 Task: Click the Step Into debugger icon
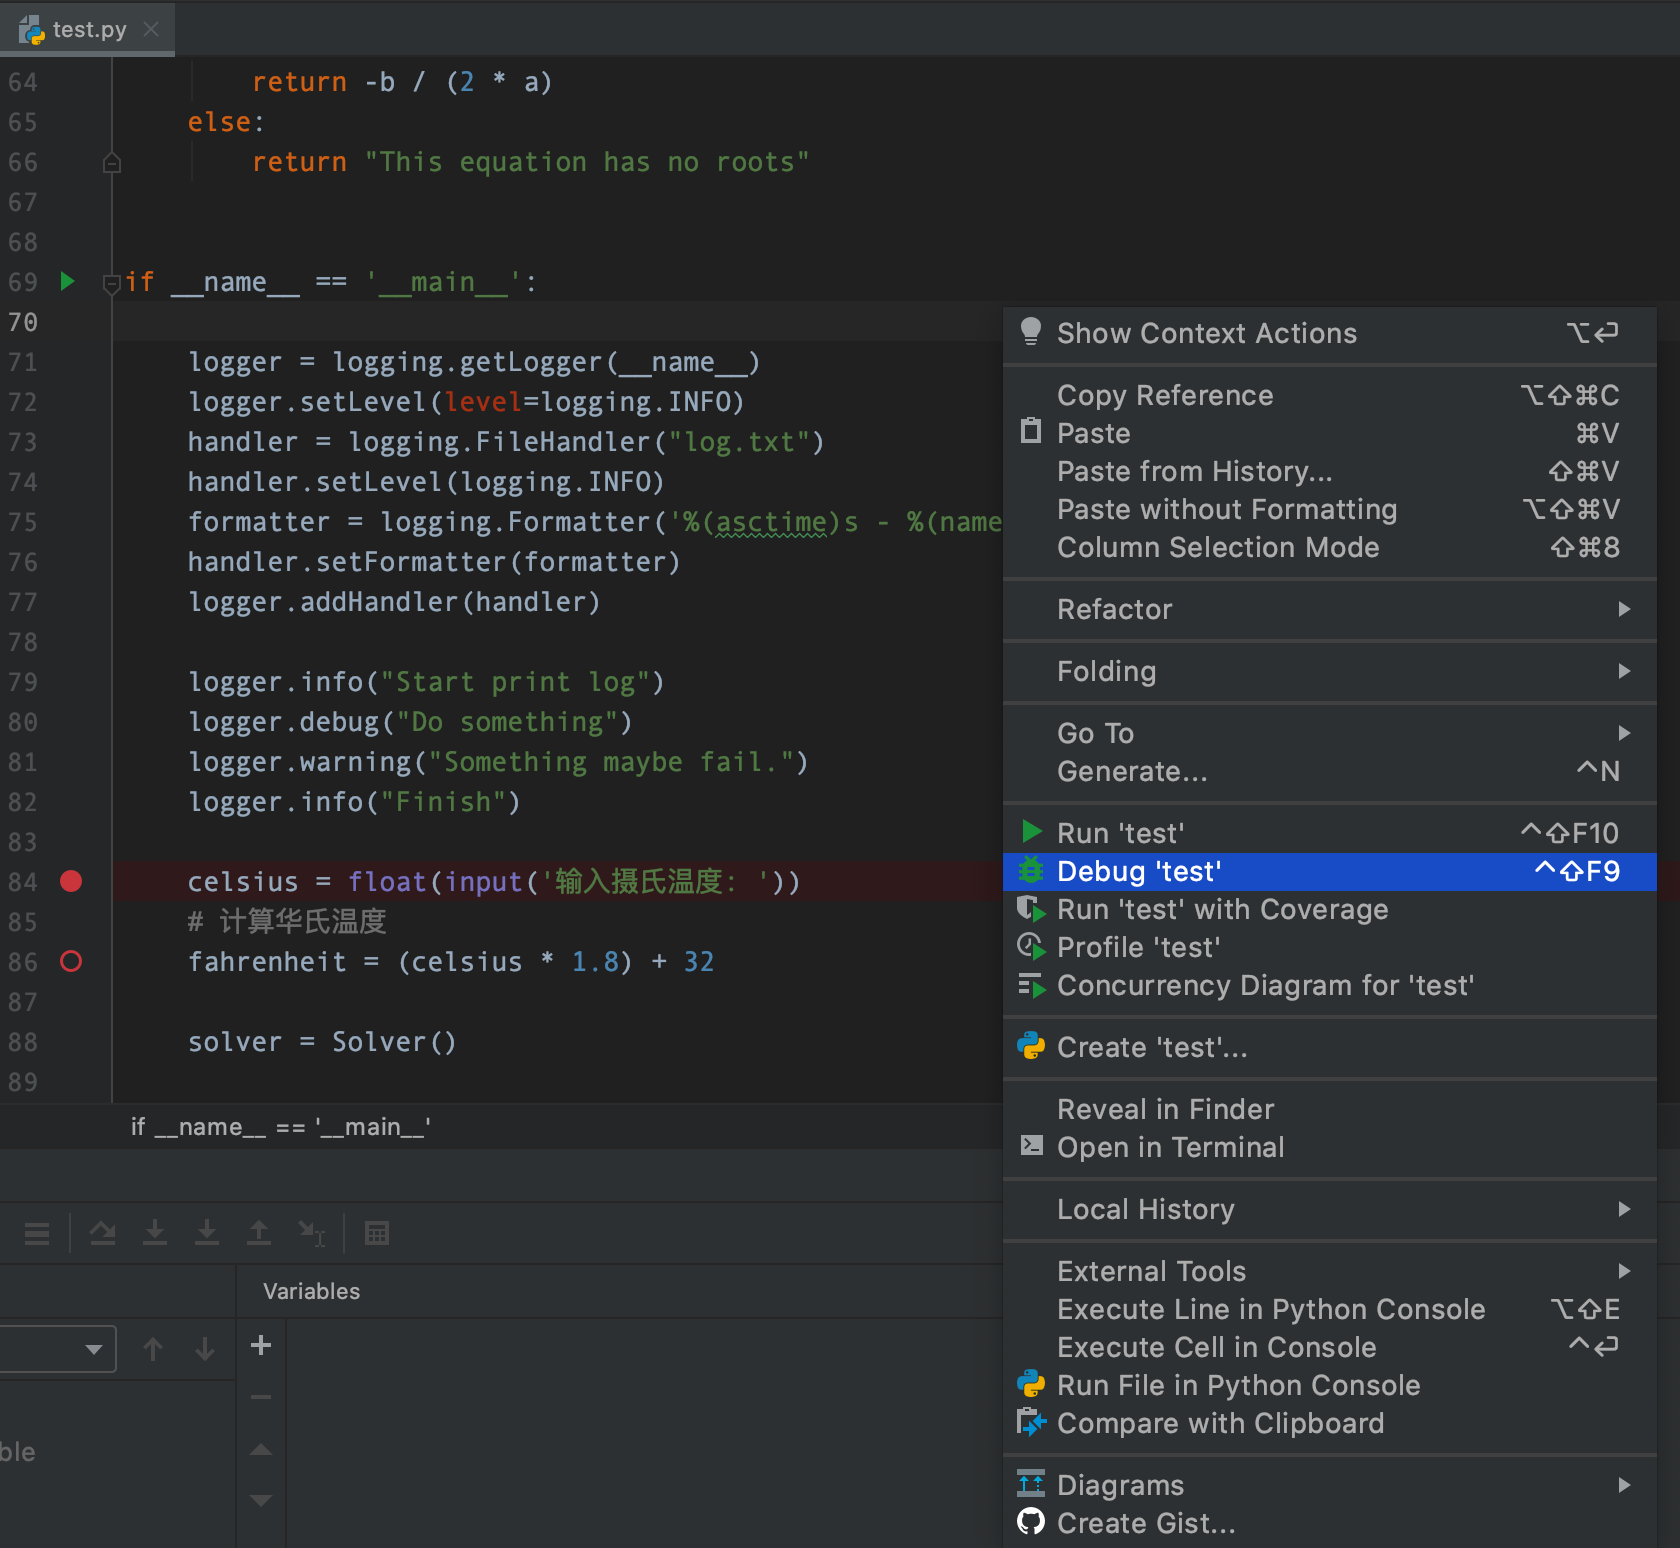155,1233
